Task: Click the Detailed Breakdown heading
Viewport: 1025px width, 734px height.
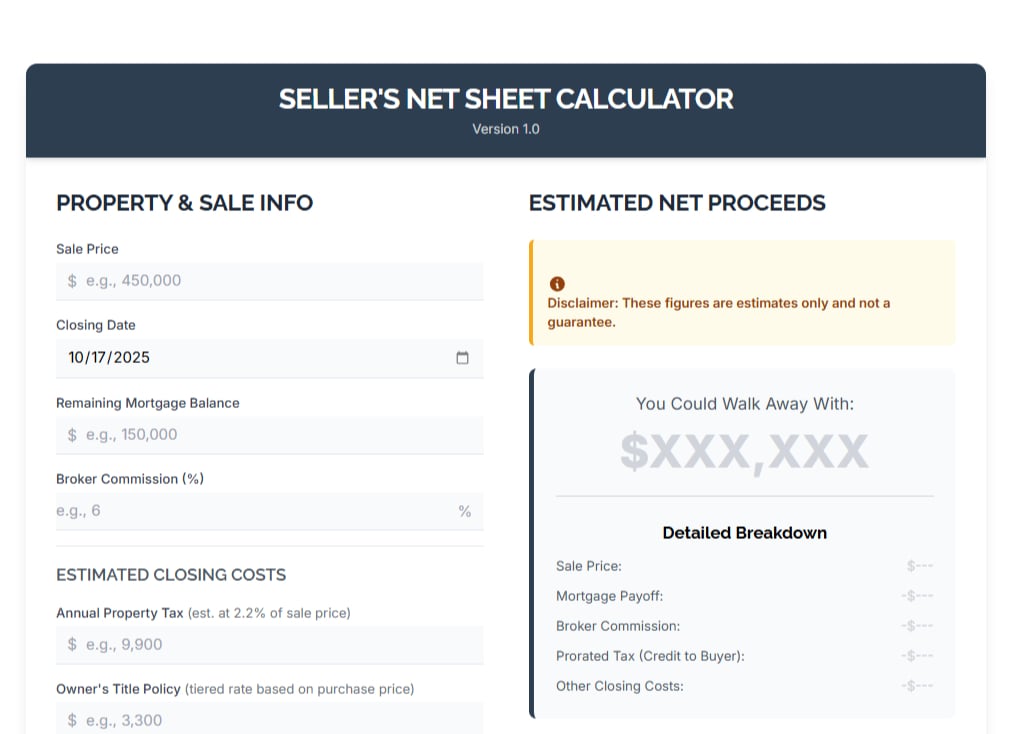Action: 744,533
